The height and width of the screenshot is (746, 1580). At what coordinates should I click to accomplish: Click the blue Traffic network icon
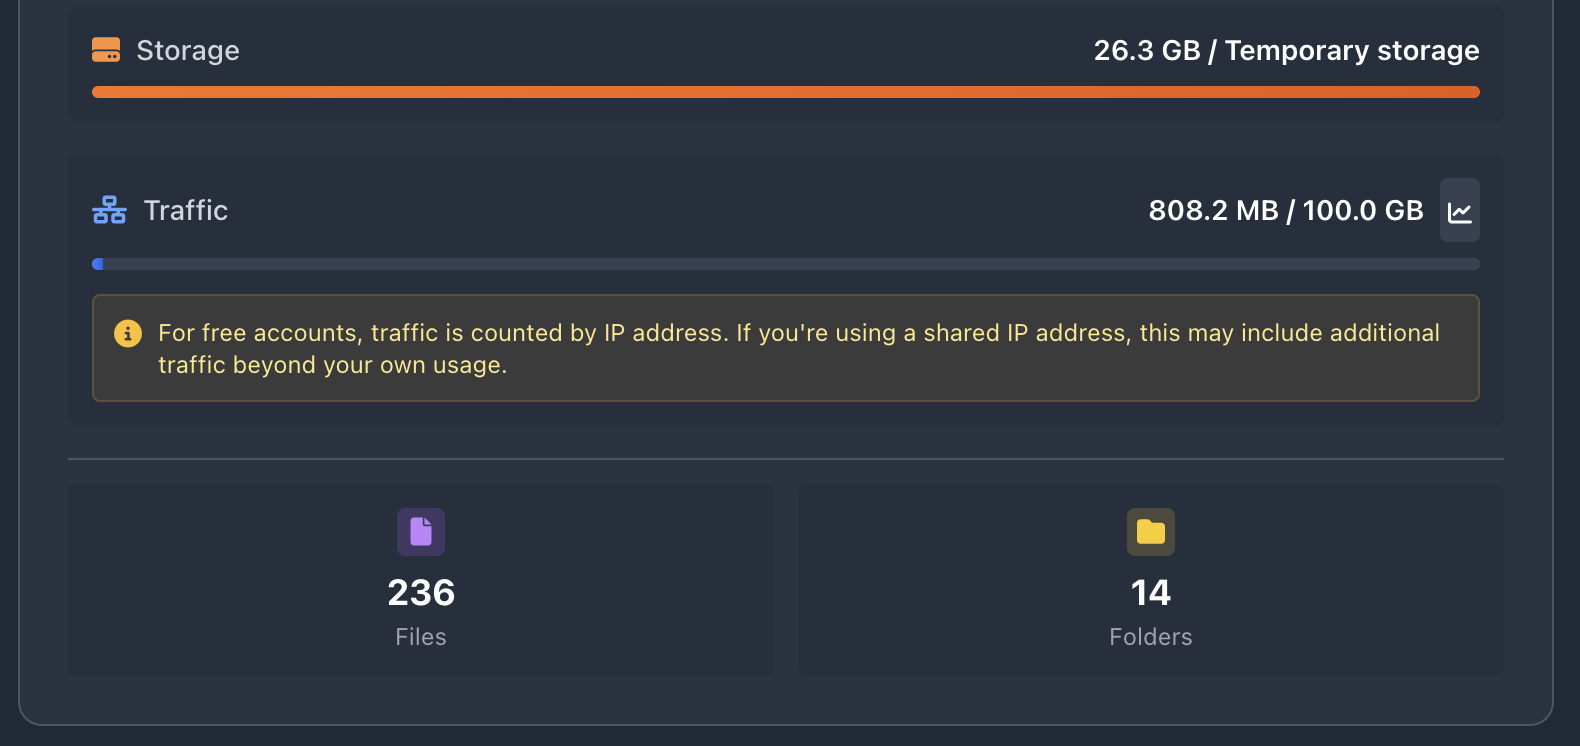109,210
